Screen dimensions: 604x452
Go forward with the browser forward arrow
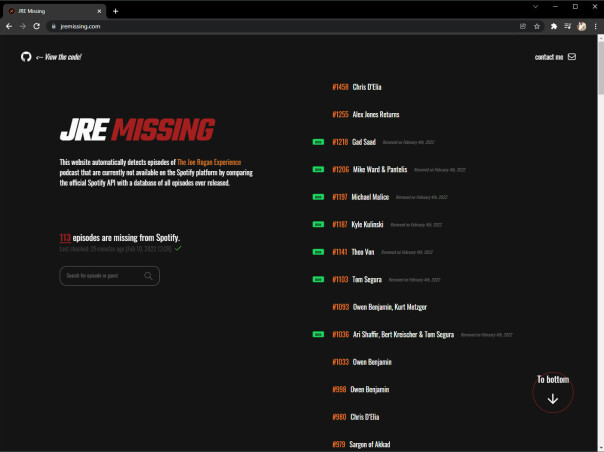point(23,26)
